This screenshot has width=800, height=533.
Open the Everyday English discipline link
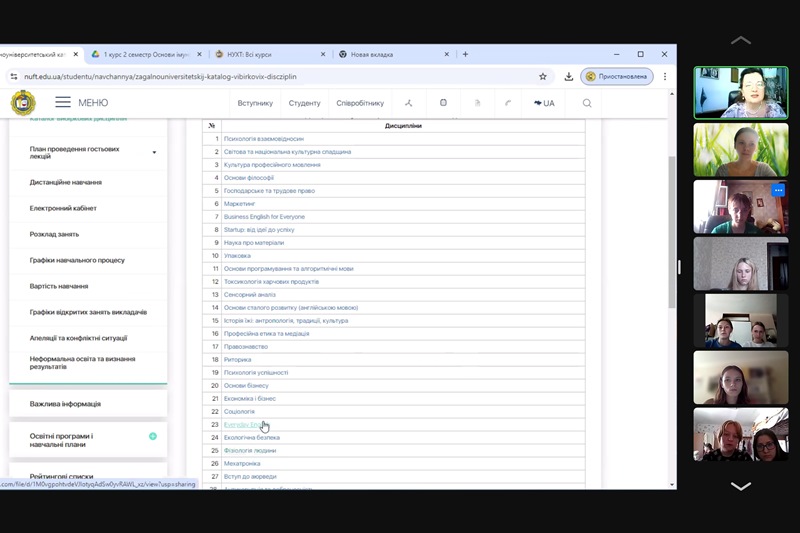[x=243, y=425]
